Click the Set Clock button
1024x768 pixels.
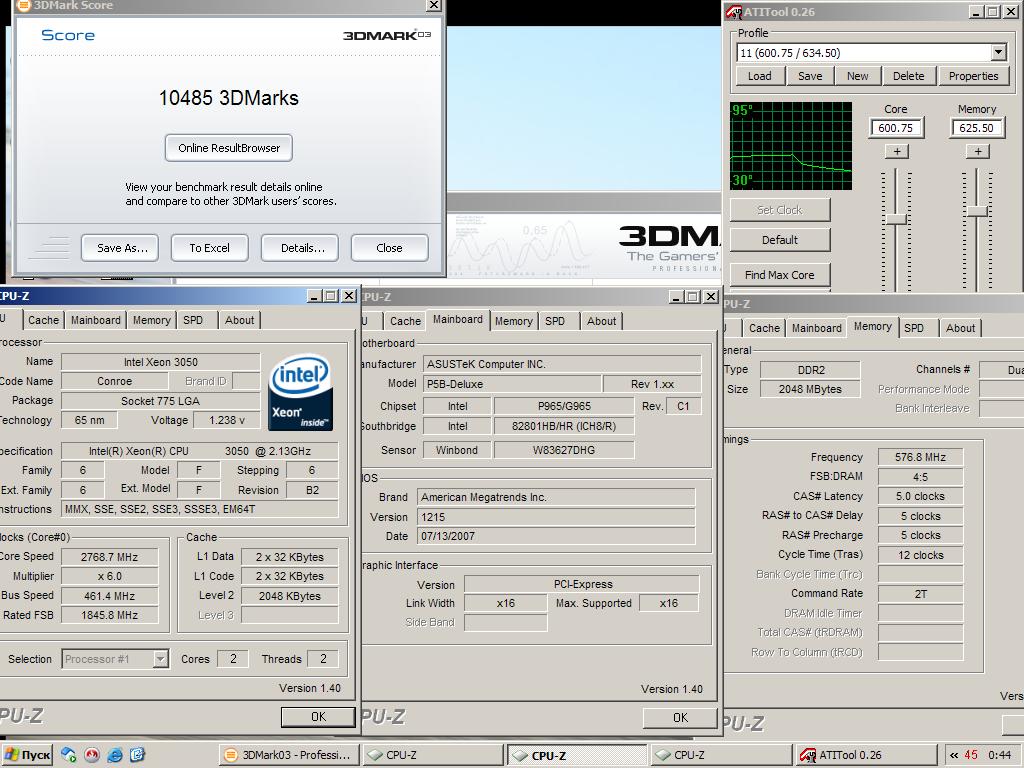pyautogui.click(x=780, y=210)
